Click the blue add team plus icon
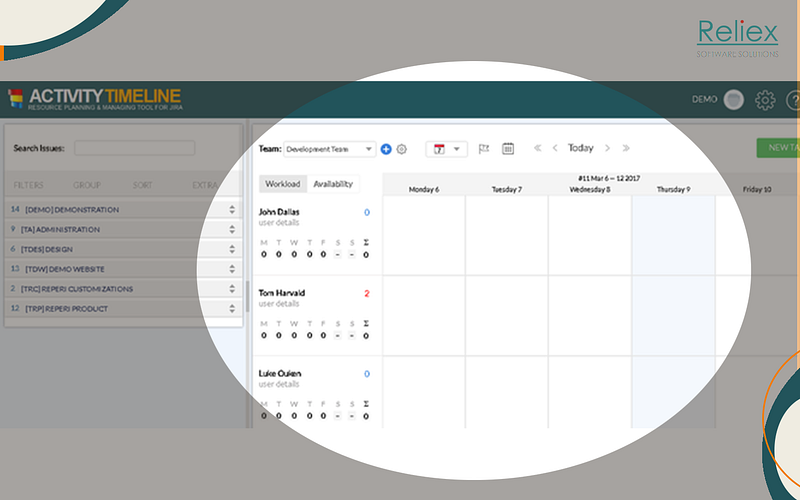800x500 pixels. tap(386, 149)
